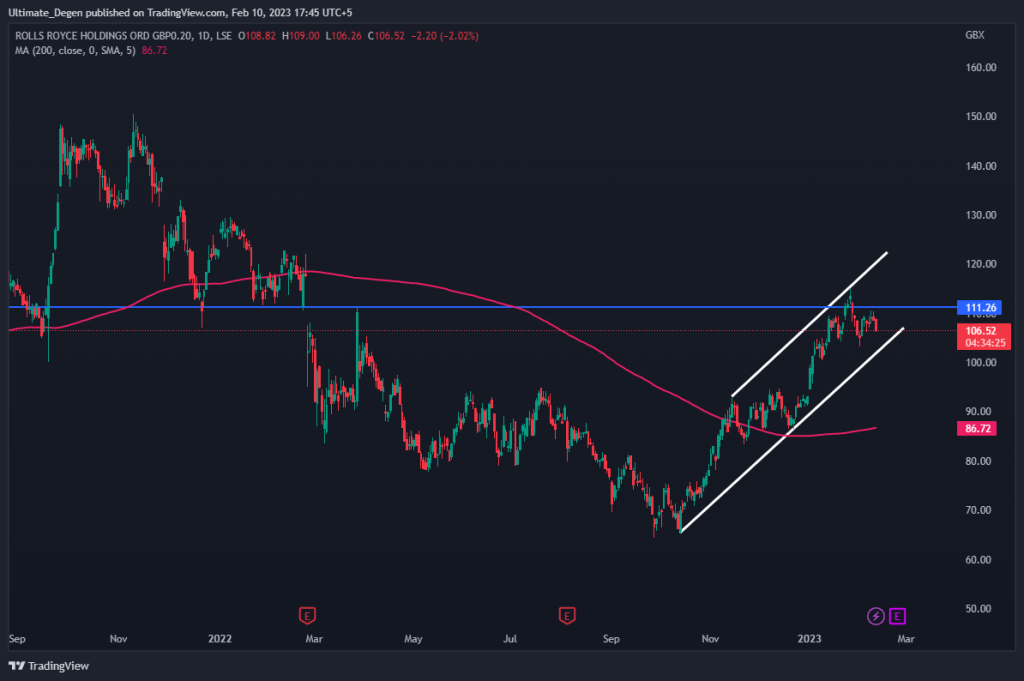Click the May label on time axis
Screen dimensions: 1024x681
[x=413, y=639]
